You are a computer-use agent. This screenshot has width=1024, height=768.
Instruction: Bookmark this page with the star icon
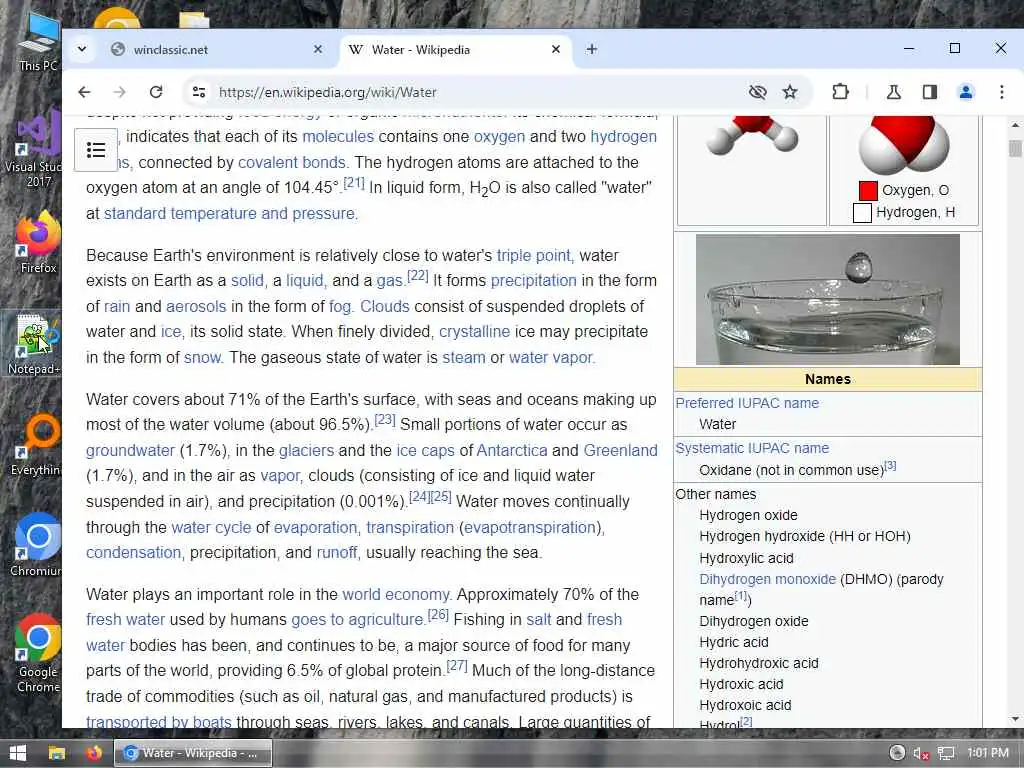click(790, 92)
